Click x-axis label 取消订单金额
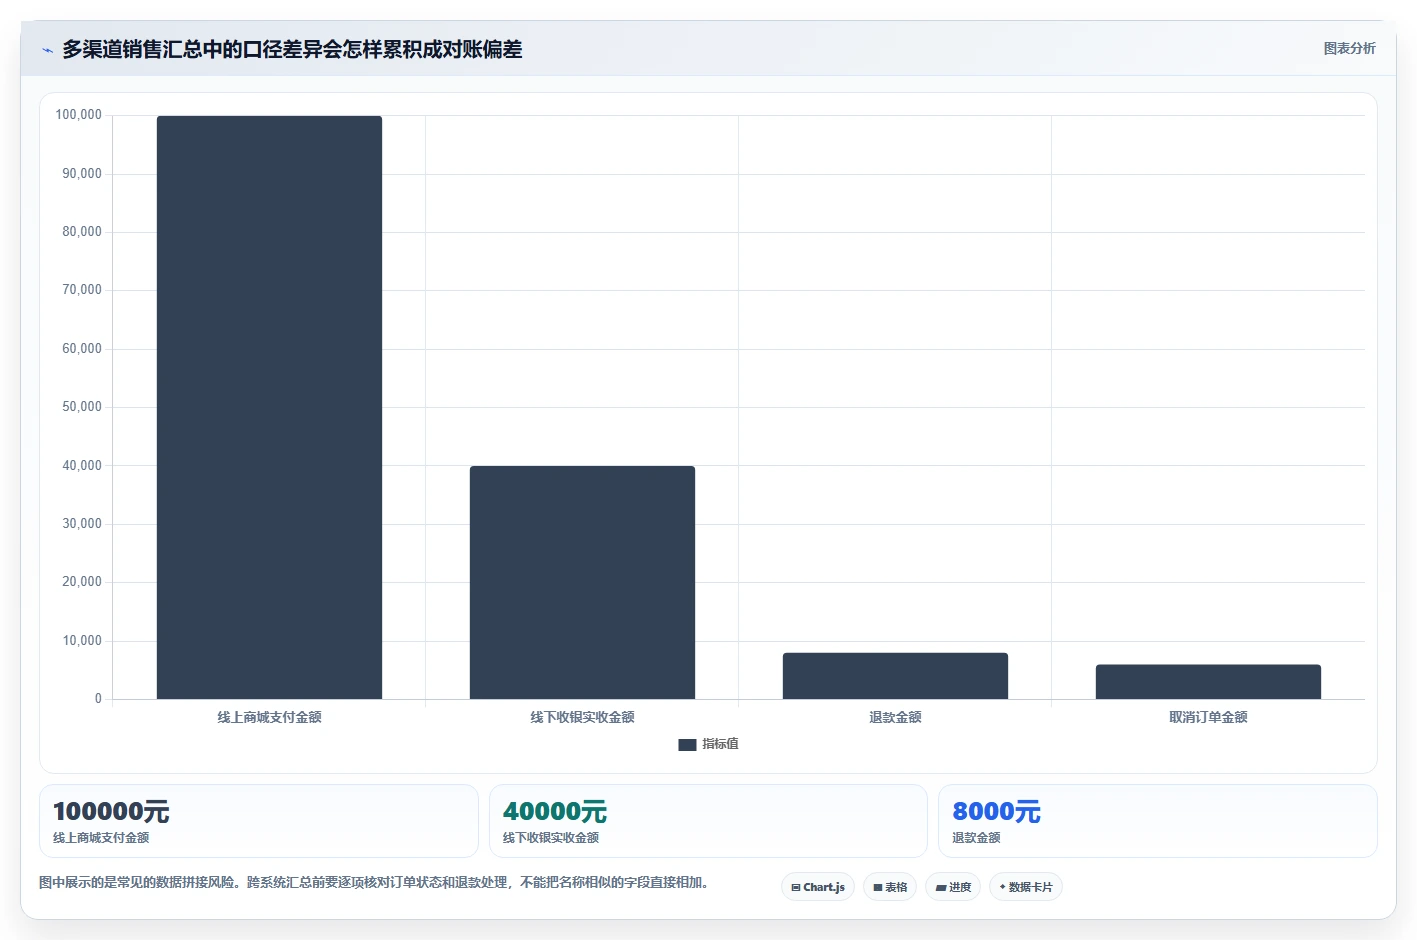Screen dimensions: 1417x940 [1208, 717]
